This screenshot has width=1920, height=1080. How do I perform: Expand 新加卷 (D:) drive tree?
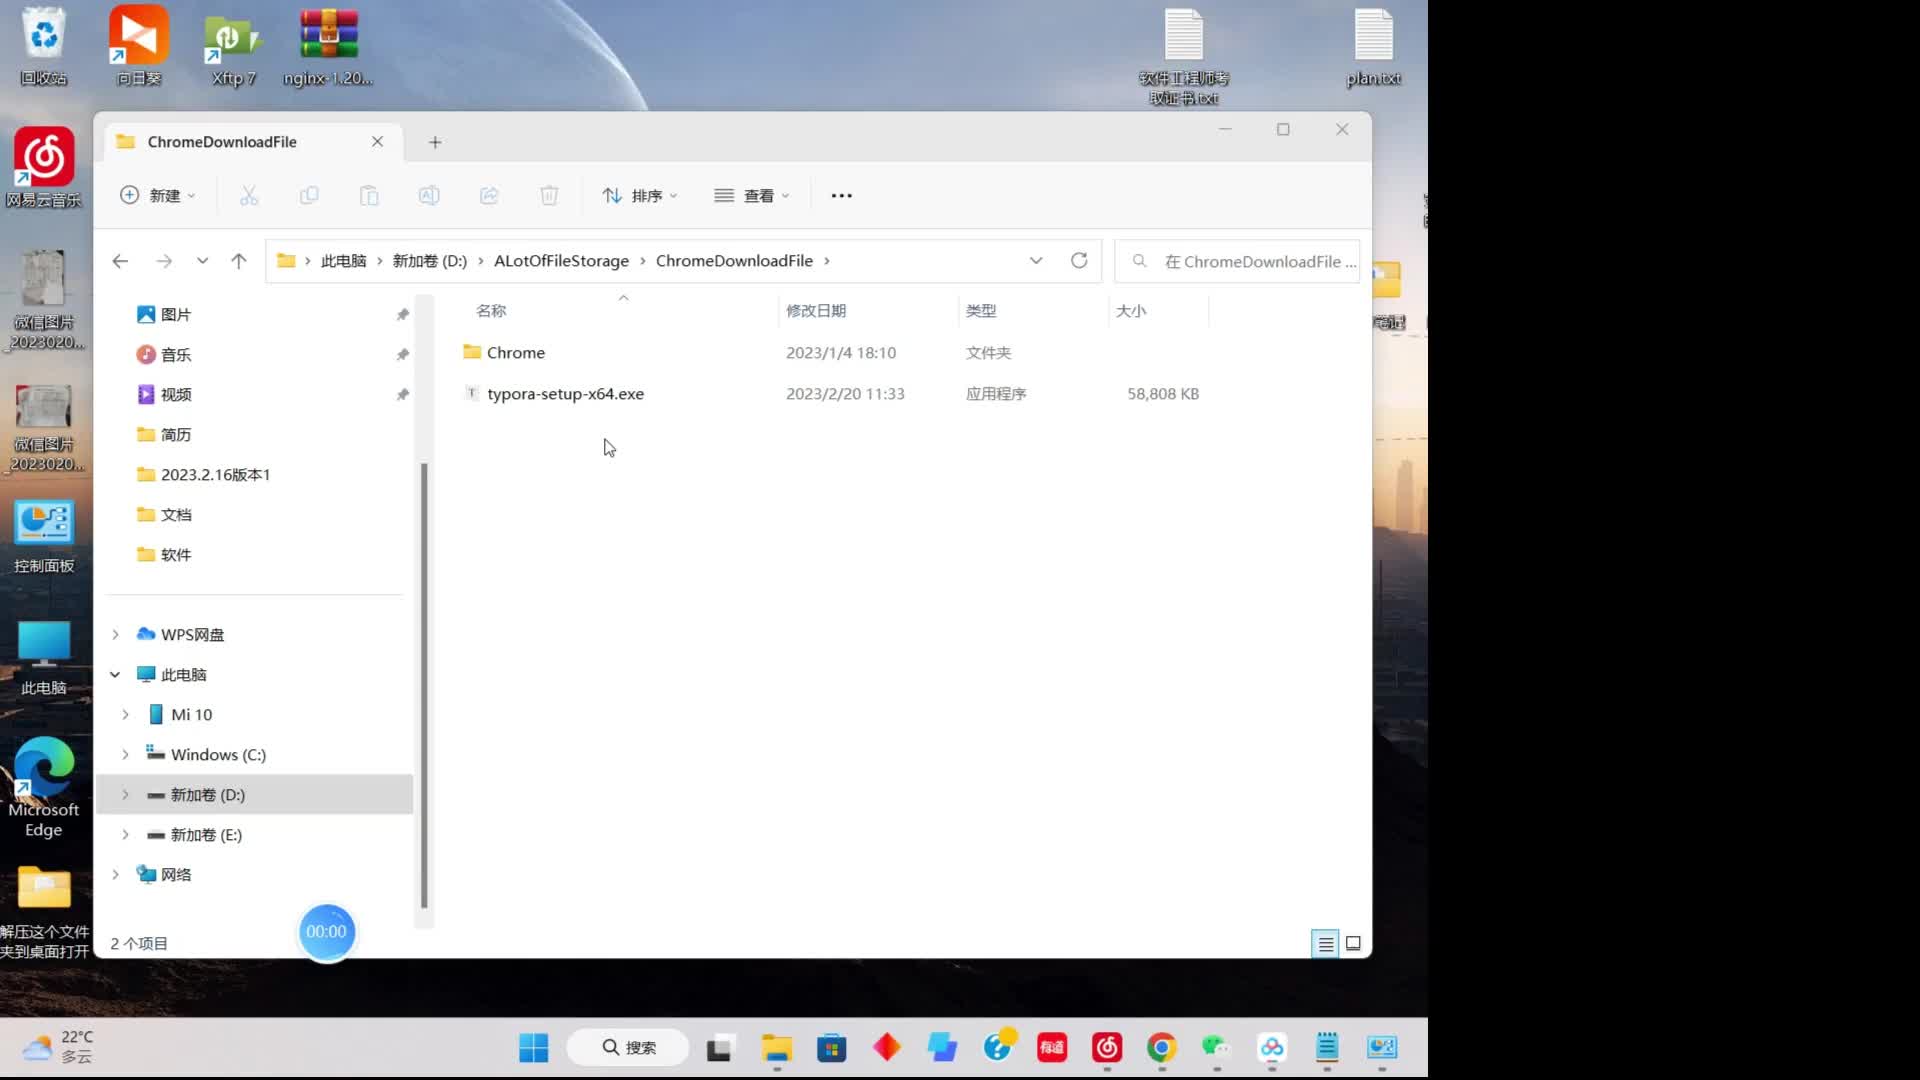point(125,794)
